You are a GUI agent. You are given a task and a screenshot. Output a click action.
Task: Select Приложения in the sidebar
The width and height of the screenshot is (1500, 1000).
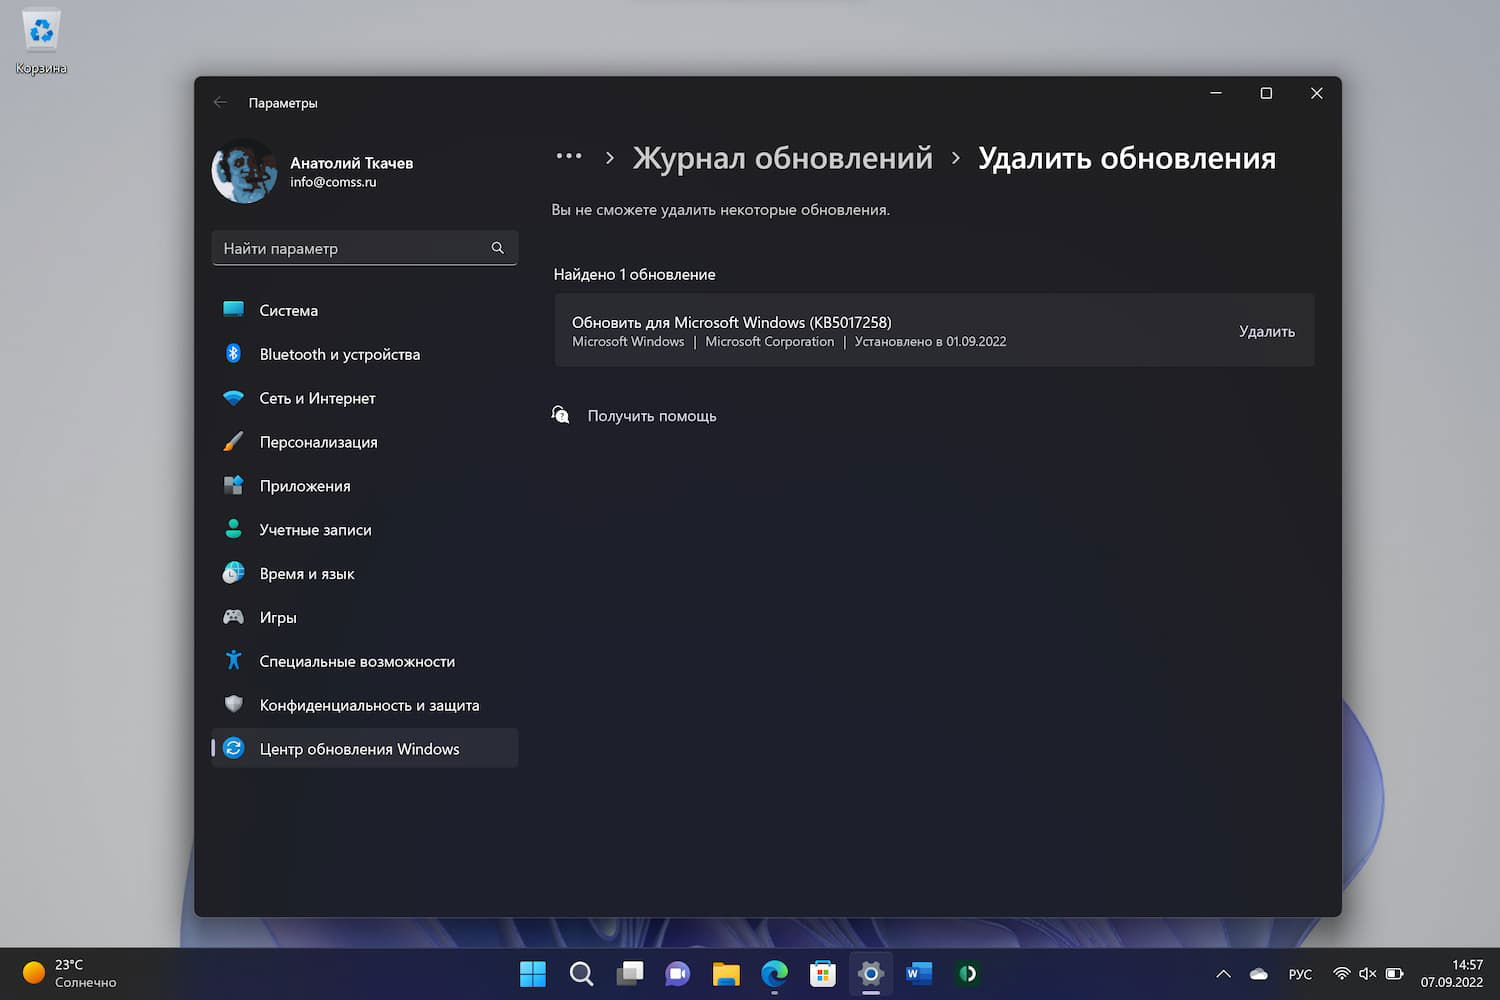(x=364, y=486)
